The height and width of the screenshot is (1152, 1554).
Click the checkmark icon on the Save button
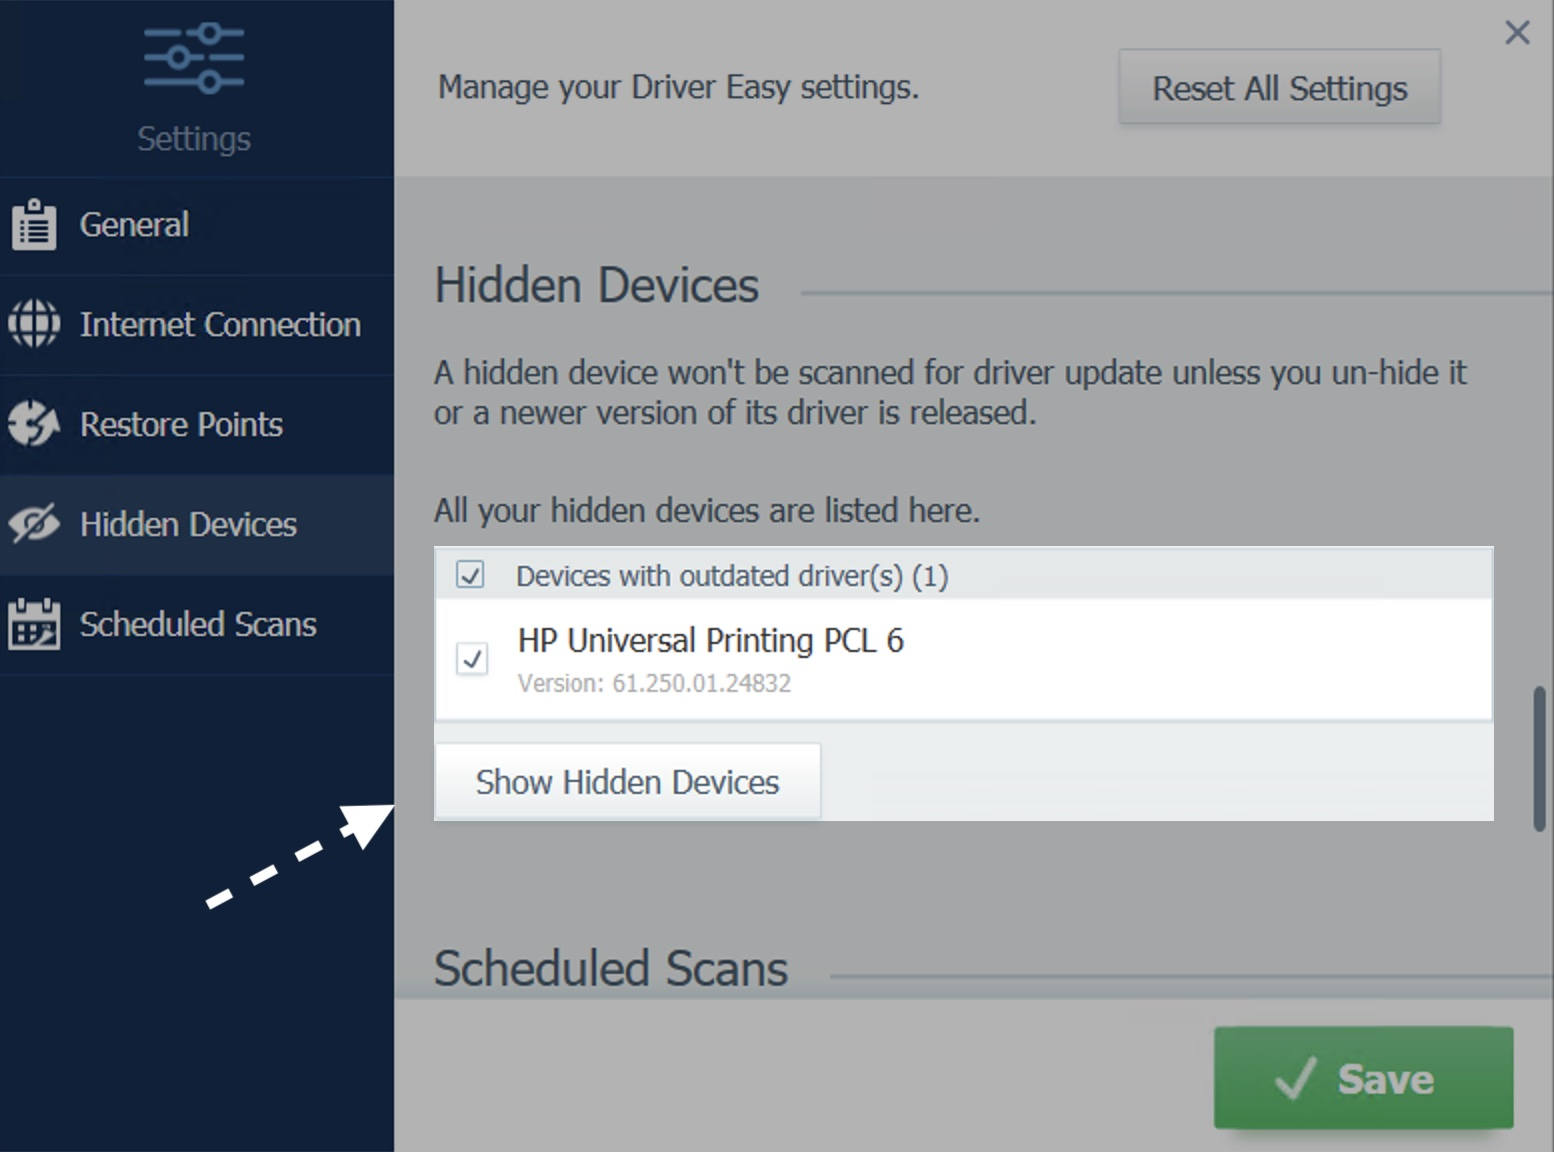pos(1298,1078)
